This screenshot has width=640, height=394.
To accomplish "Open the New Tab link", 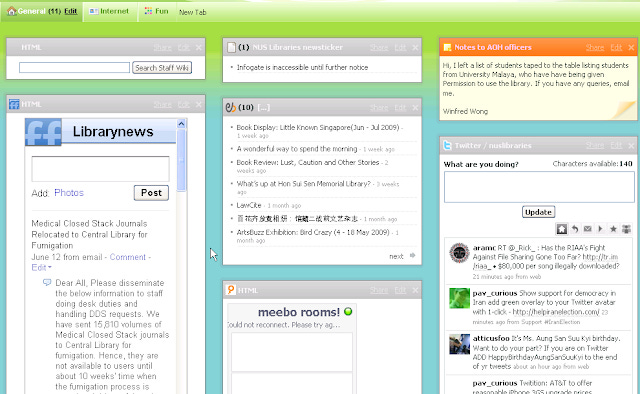I will click(193, 12).
